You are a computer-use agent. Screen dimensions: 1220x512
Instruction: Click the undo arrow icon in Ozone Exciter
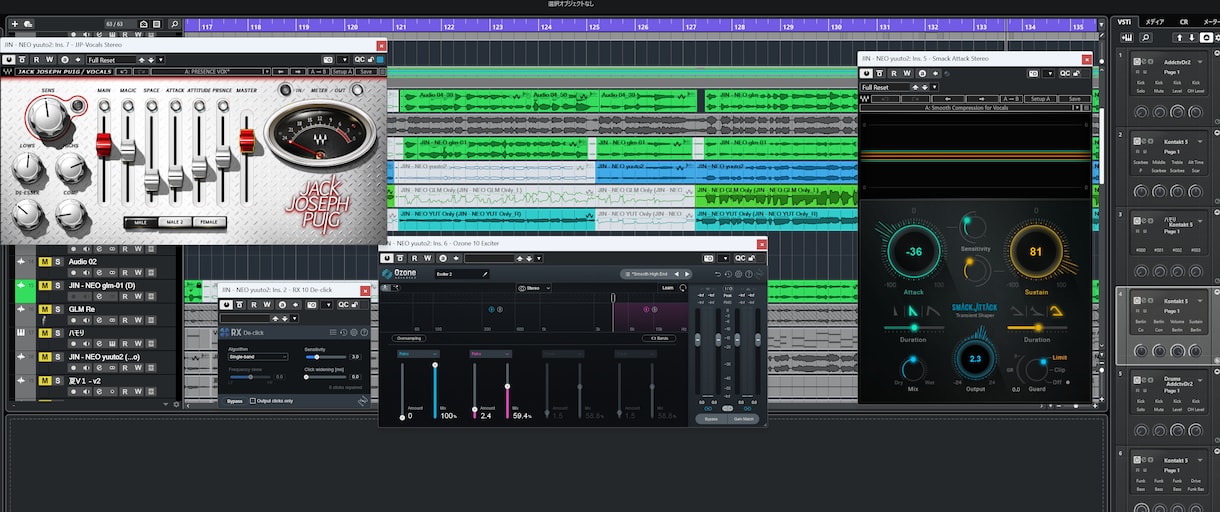[x=717, y=273]
